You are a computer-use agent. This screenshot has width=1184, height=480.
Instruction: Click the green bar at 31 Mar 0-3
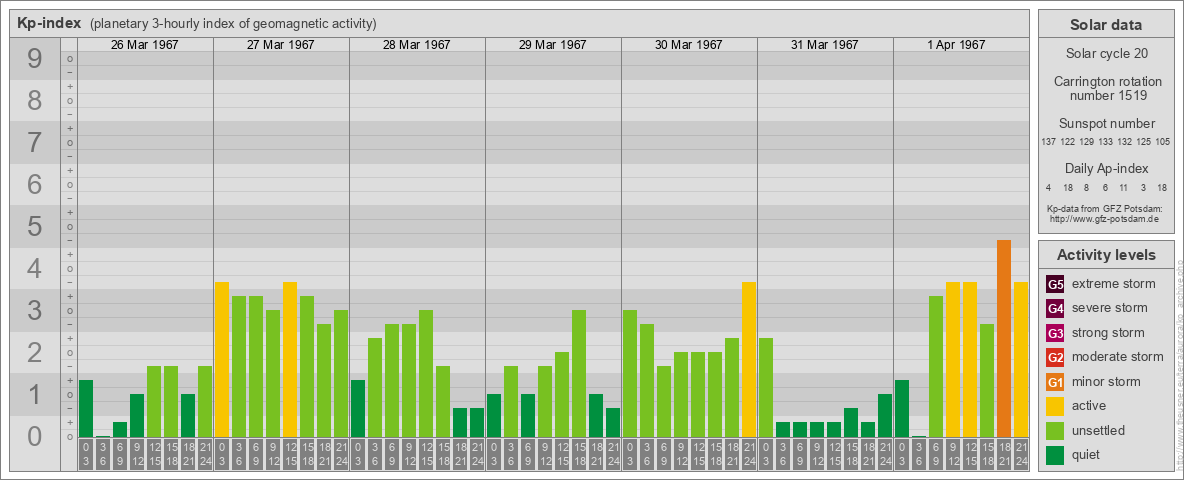(766, 387)
